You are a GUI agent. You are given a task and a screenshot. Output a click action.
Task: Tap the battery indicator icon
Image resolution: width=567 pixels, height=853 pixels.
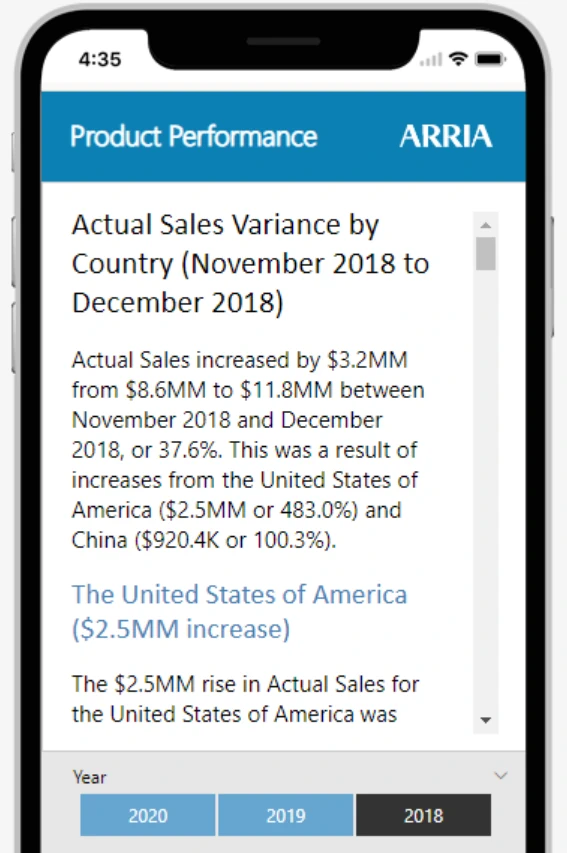[x=490, y=59]
